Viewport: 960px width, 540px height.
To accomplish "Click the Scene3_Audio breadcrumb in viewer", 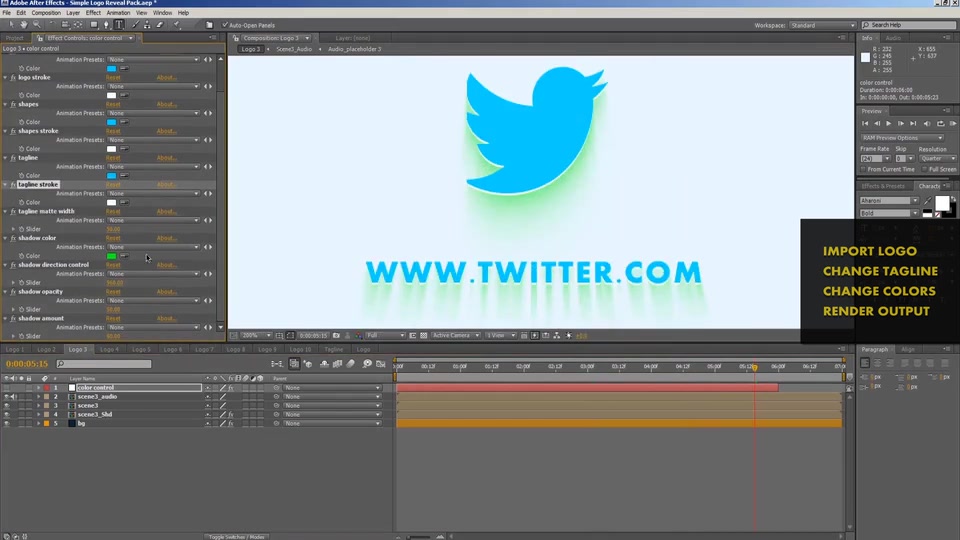I will click(294, 49).
